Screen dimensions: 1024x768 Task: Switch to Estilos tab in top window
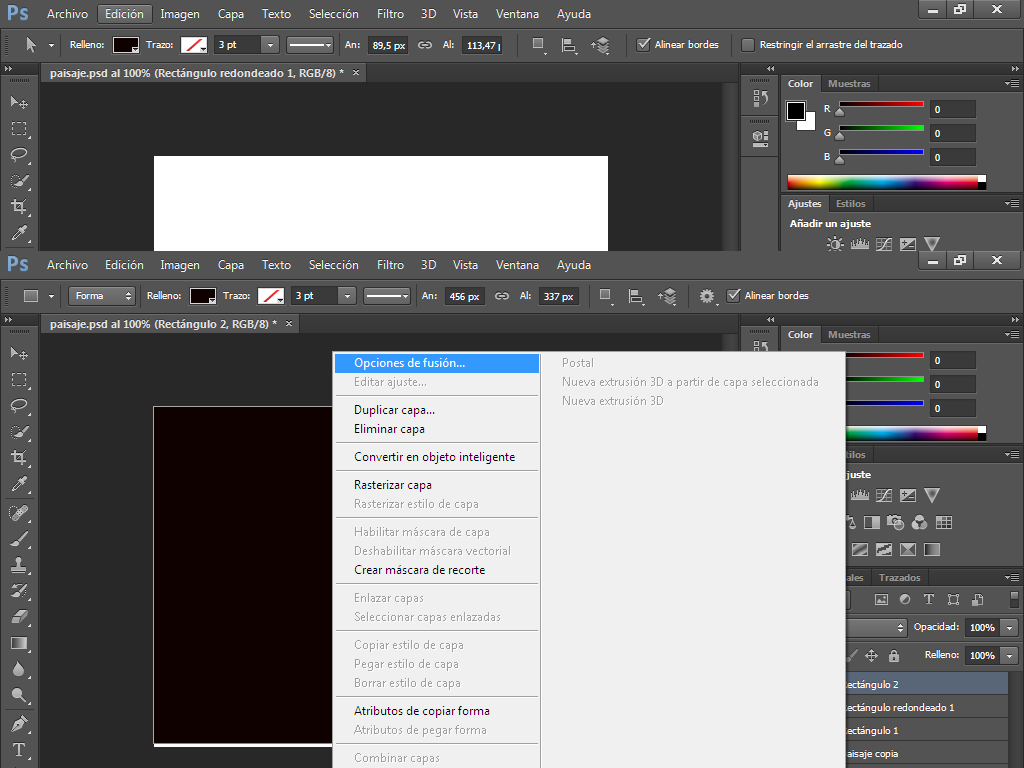tap(850, 204)
